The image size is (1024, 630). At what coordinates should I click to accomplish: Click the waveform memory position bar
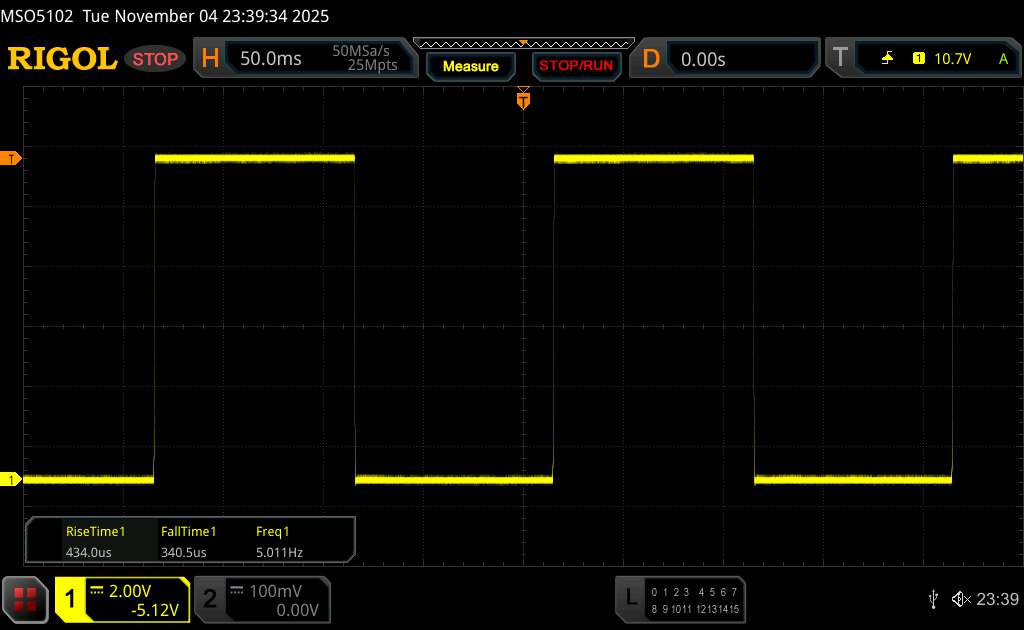(523, 43)
